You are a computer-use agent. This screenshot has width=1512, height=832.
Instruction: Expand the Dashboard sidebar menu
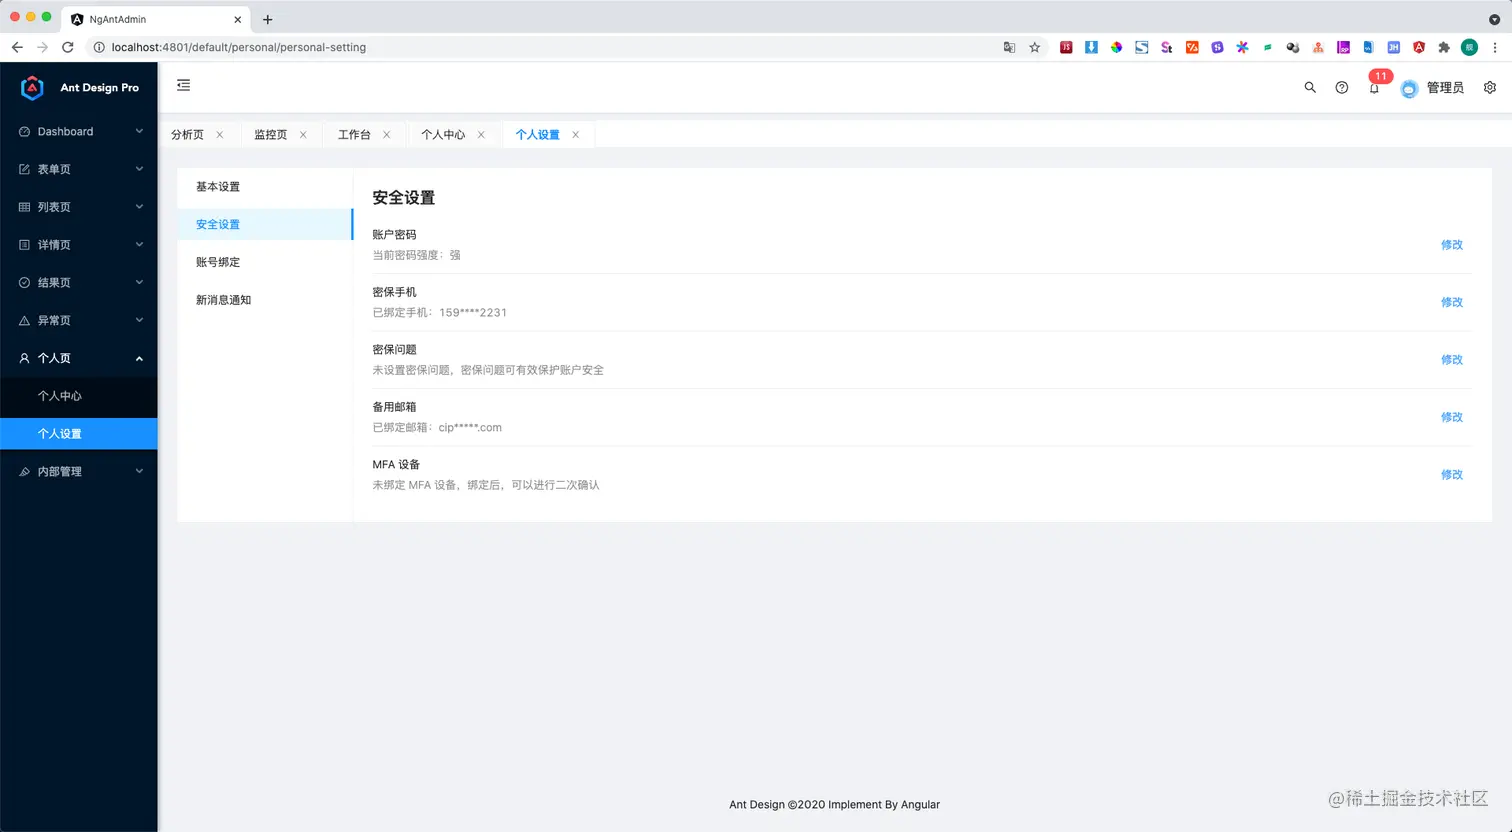79,132
